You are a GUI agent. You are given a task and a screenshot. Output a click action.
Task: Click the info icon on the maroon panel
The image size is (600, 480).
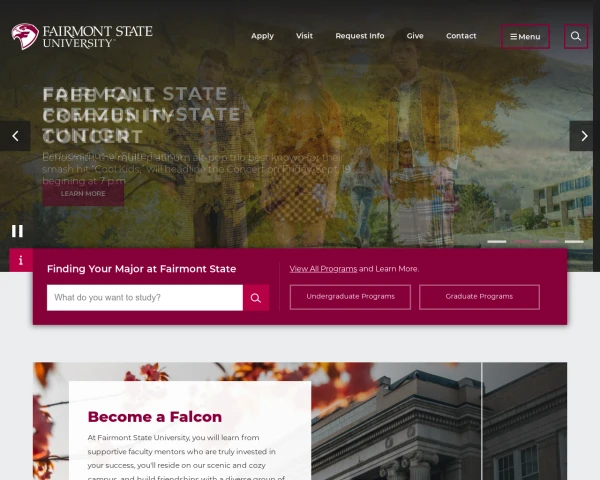[x=21, y=260]
